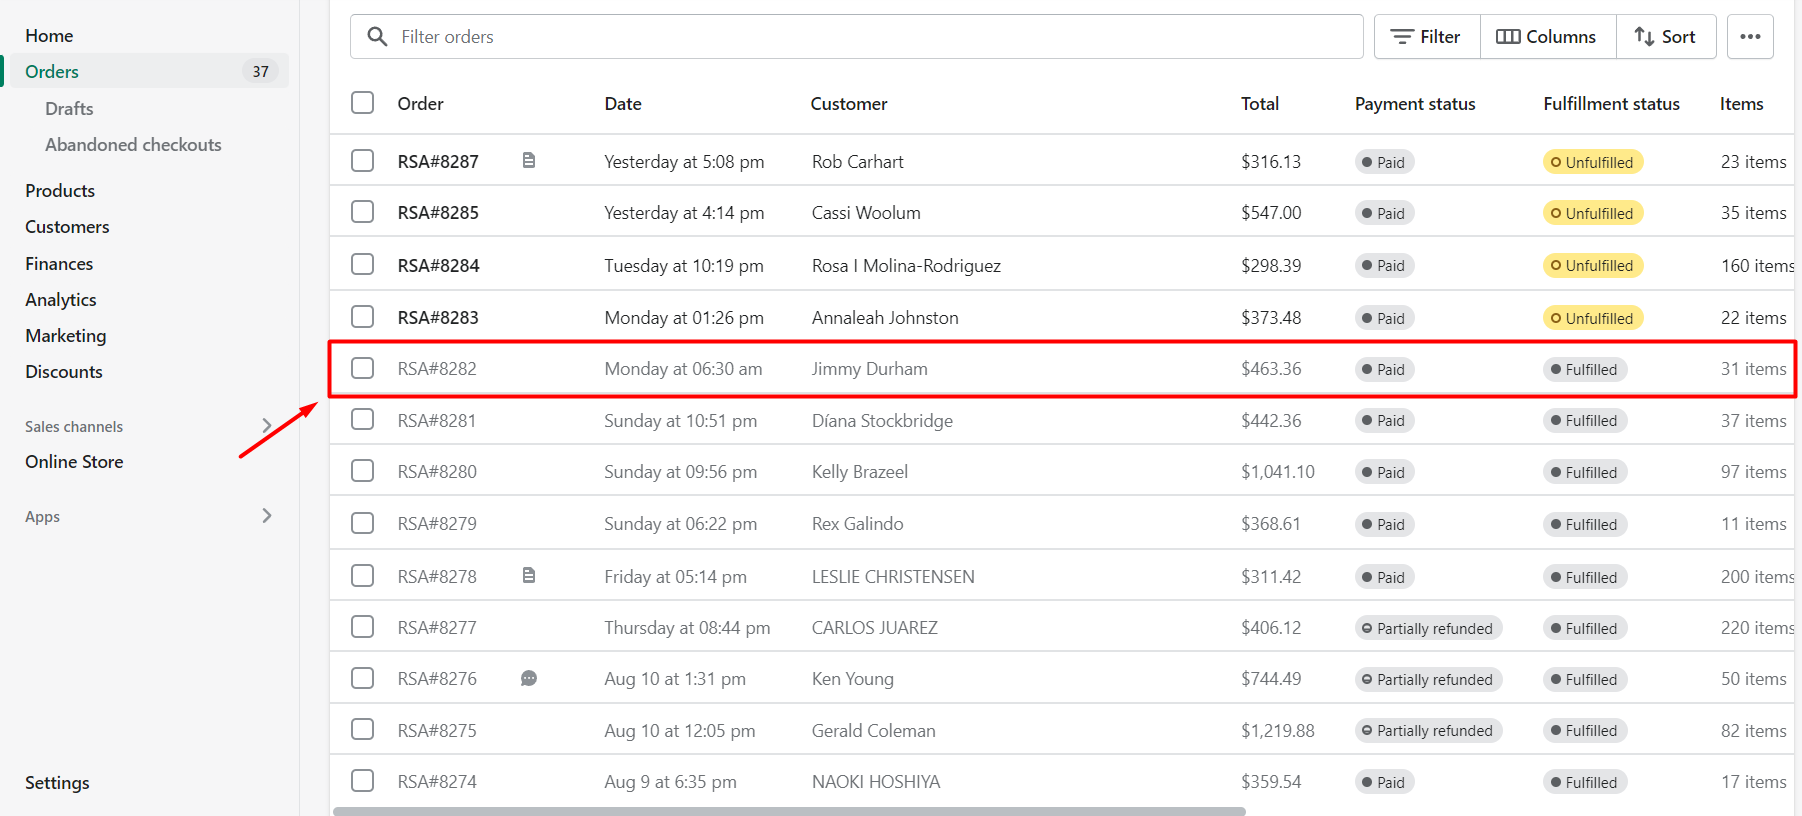Image resolution: width=1802 pixels, height=816 pixels.
Task: Toggle the select-all orders checkbox
Action: 363,103
